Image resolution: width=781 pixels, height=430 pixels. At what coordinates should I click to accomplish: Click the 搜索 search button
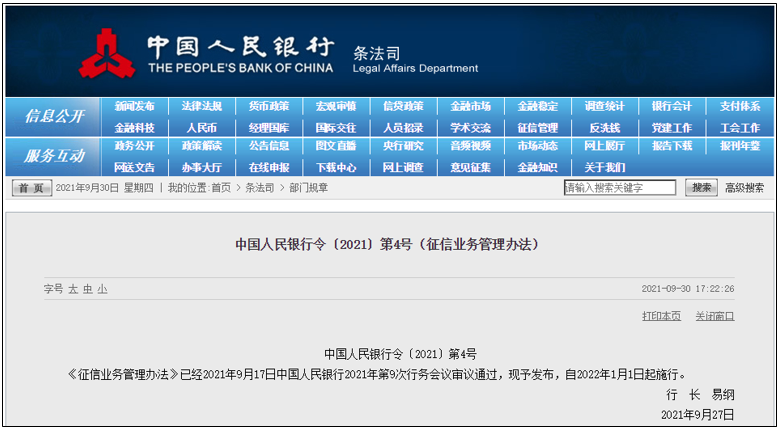[701, 187]
